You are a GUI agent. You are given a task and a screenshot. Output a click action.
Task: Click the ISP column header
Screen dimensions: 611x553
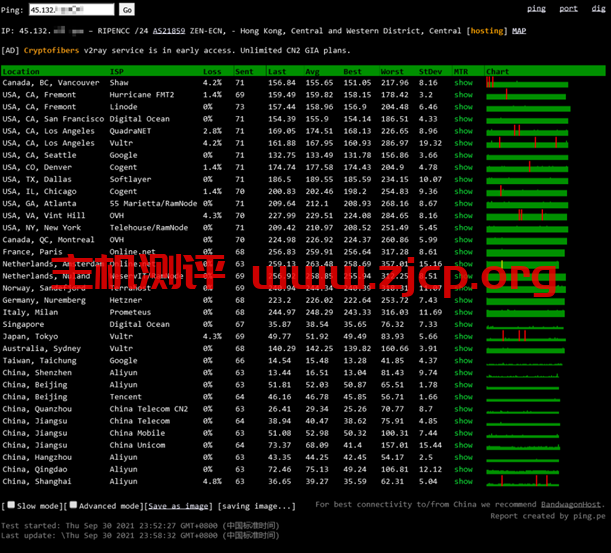pos(117,71)
